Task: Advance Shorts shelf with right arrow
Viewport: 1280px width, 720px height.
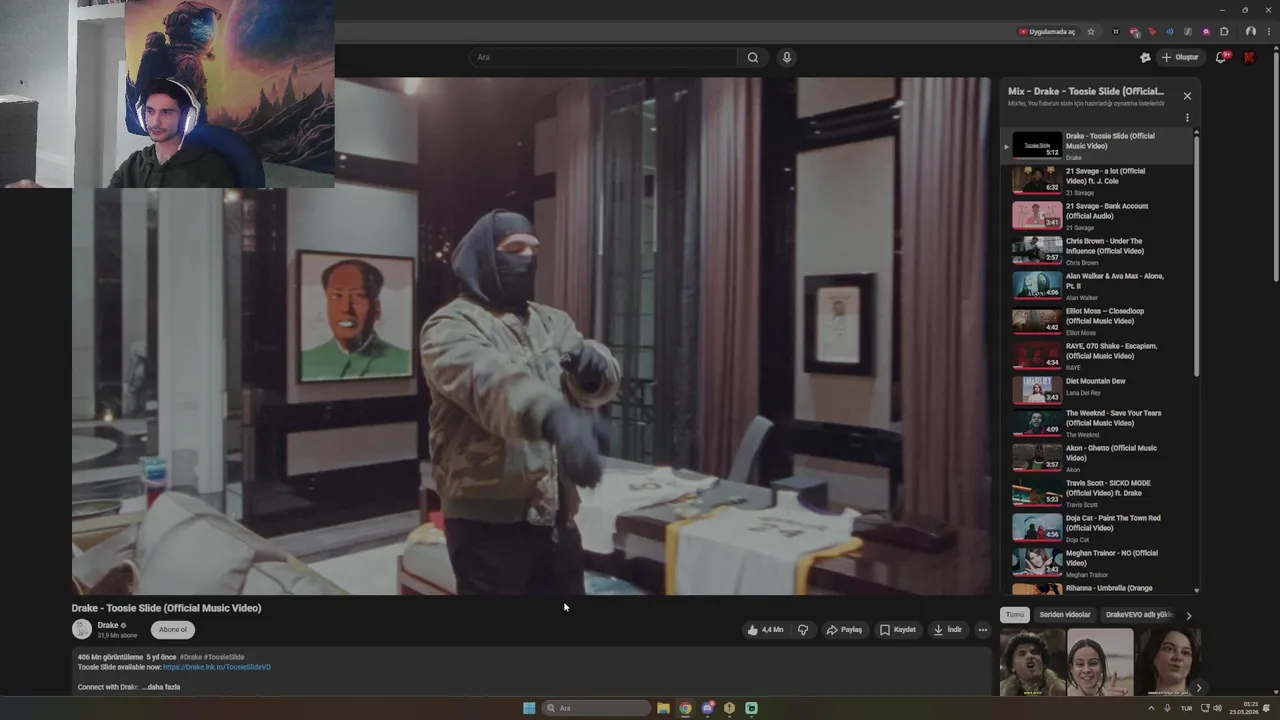Action: tap(1198, 687)
